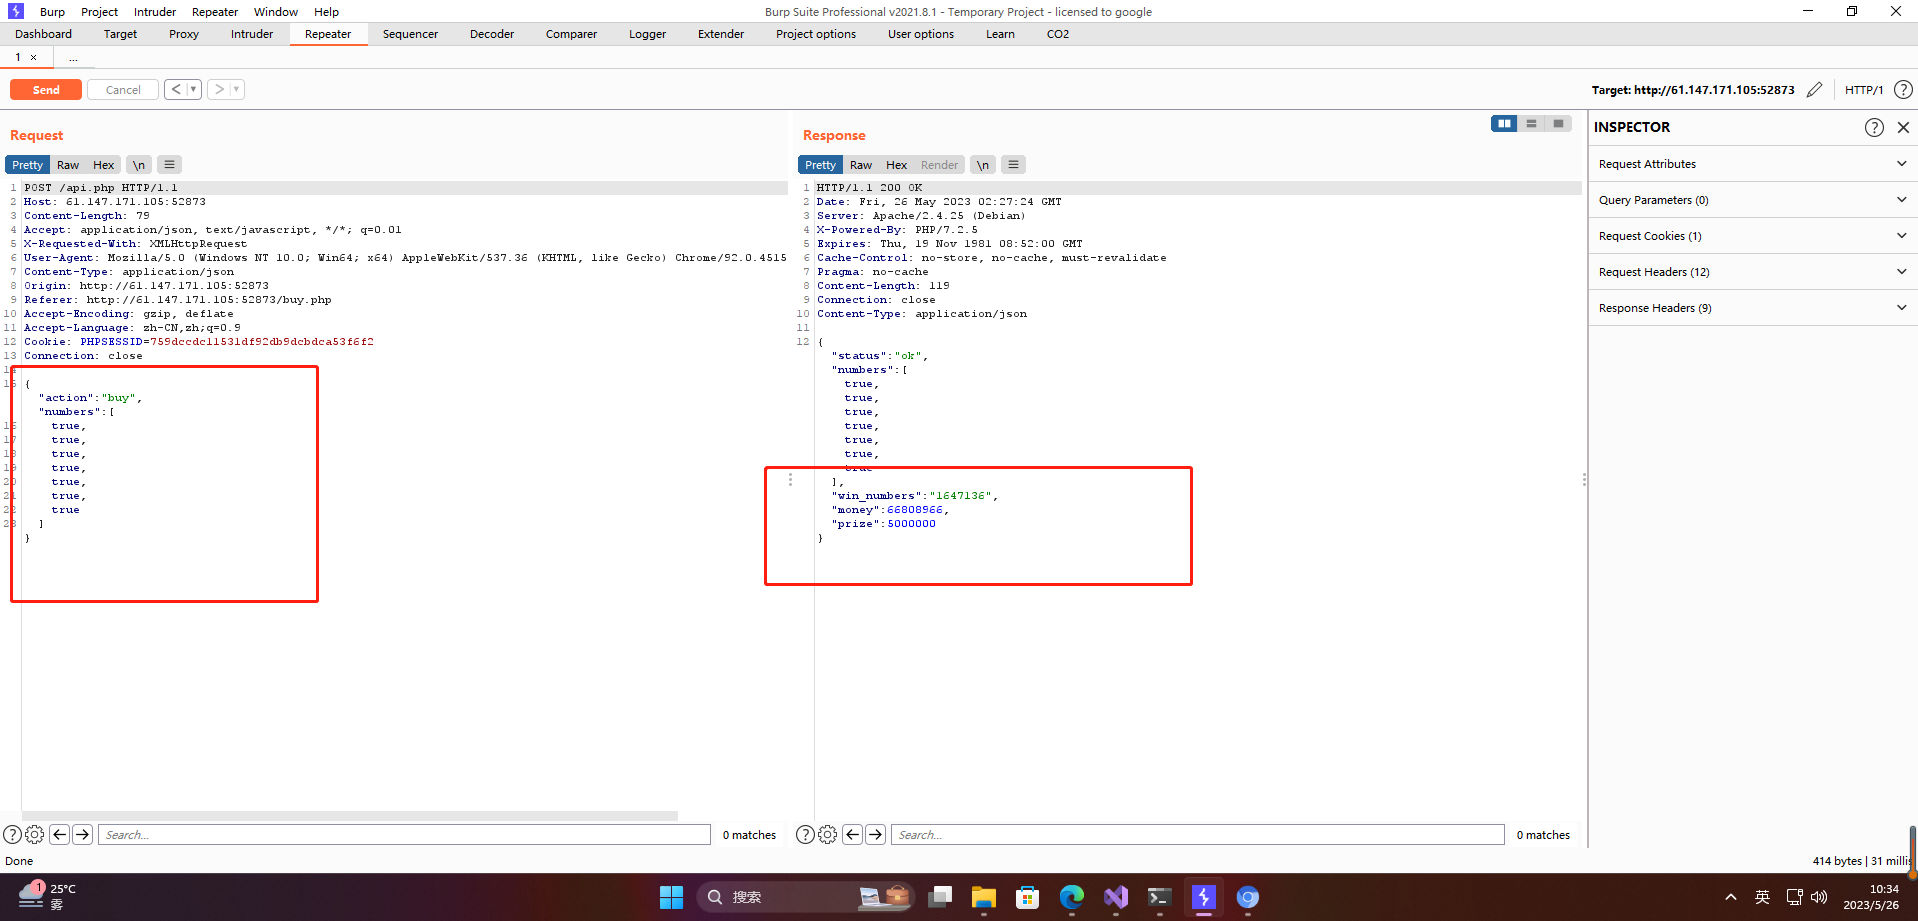Switch to side-by-side layout icon
The image size is (1918, 921).
(1504, 124)
